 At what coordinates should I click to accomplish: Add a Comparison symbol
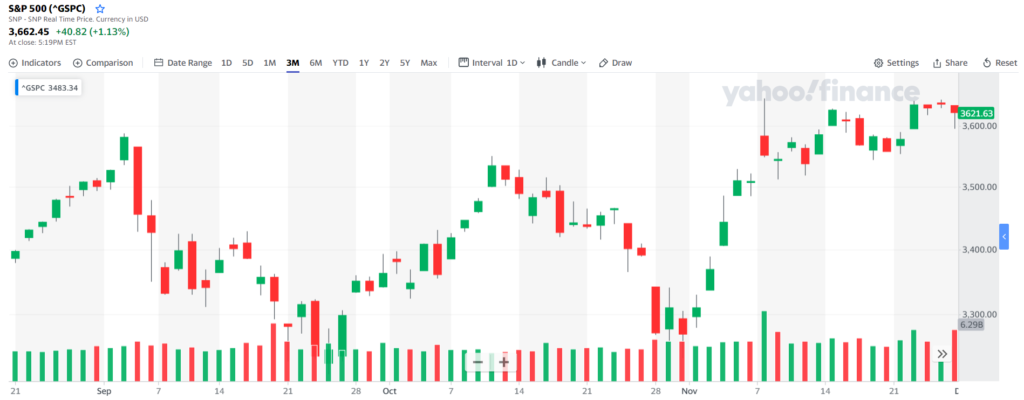tap(103, 63)
